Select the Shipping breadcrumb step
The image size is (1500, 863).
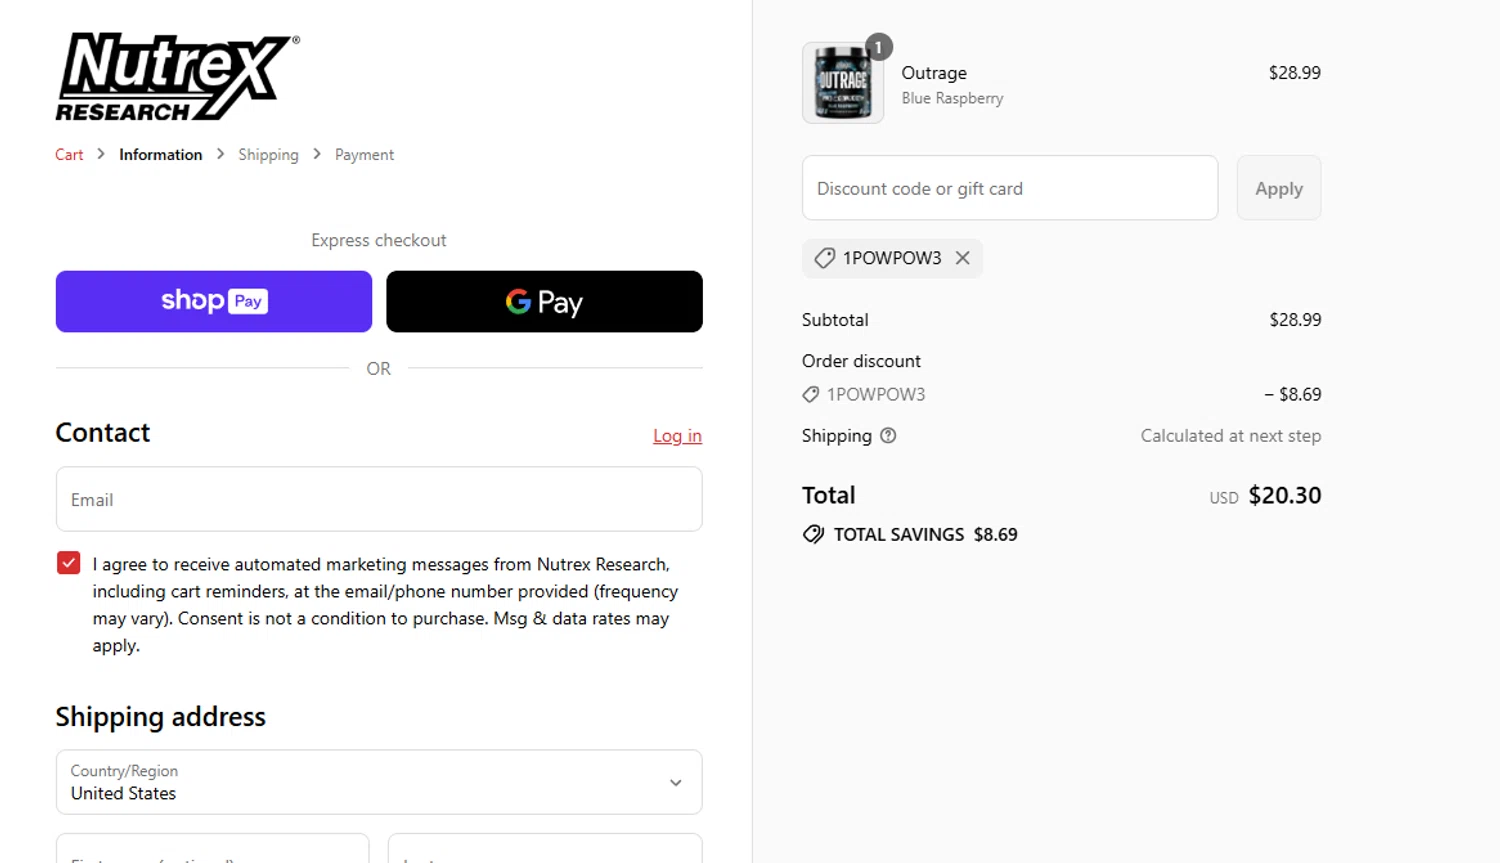(x=268, y=155)
